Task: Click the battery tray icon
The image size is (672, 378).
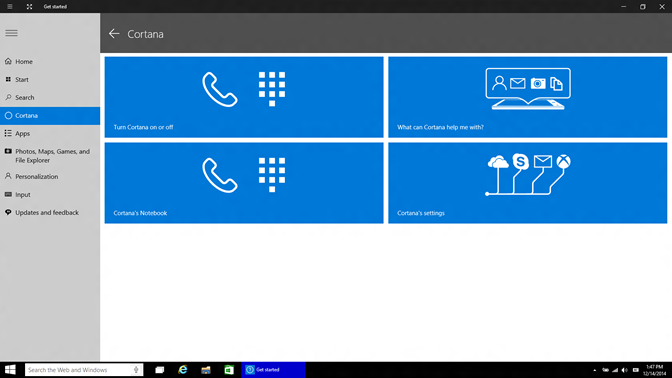Action: click(x=605, y=370)
